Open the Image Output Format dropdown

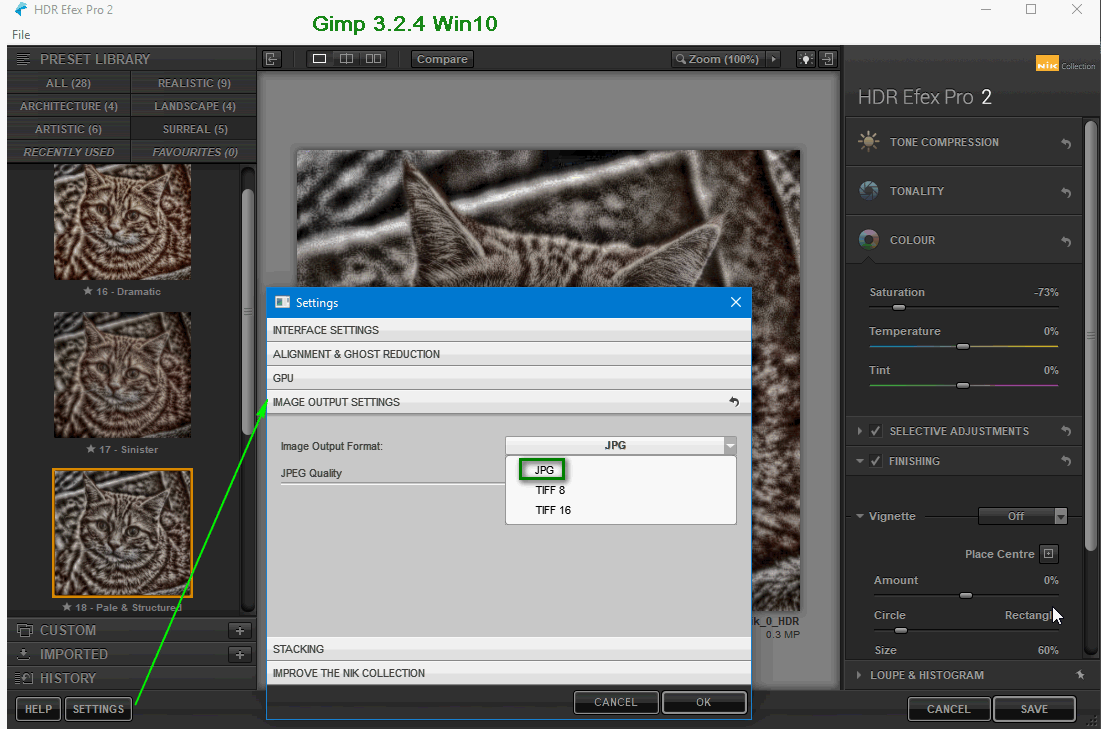621,445
